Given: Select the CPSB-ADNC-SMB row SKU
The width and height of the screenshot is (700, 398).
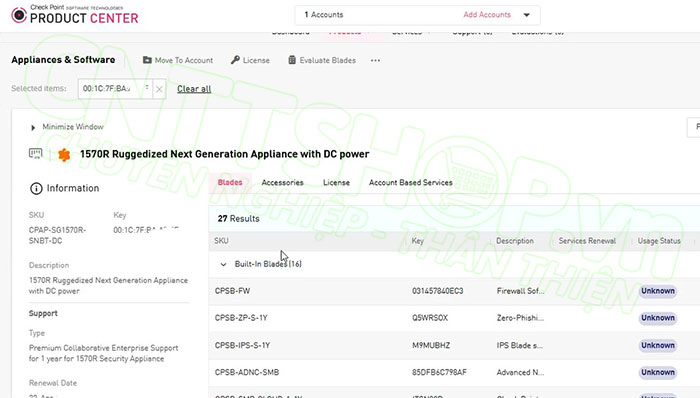Looking at the screenshot, I should click(x=247, y=372).
